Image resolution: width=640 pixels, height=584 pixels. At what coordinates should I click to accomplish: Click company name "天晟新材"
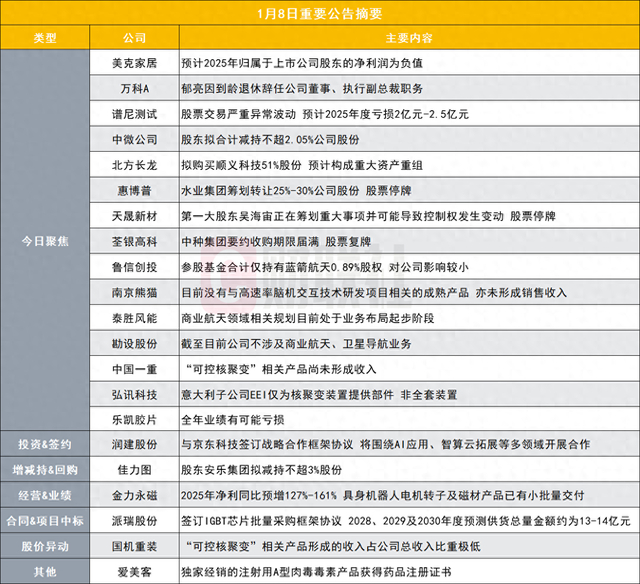click(x=134, y=216)
